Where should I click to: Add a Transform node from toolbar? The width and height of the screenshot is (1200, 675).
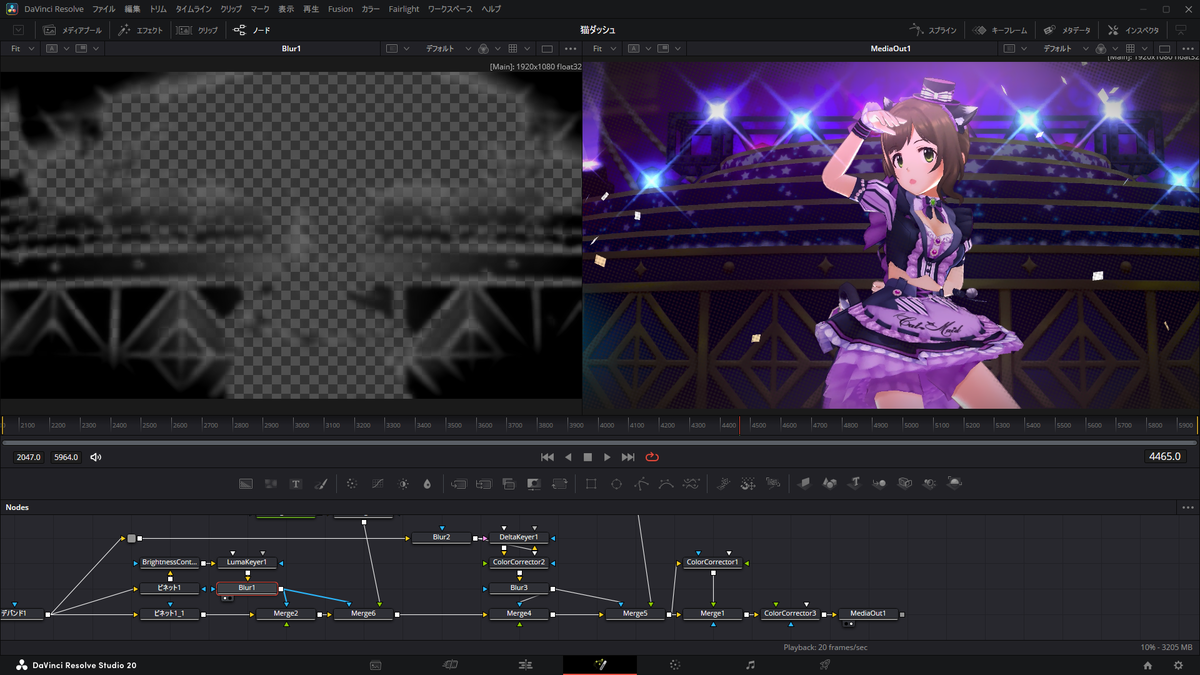click(559, 484)
